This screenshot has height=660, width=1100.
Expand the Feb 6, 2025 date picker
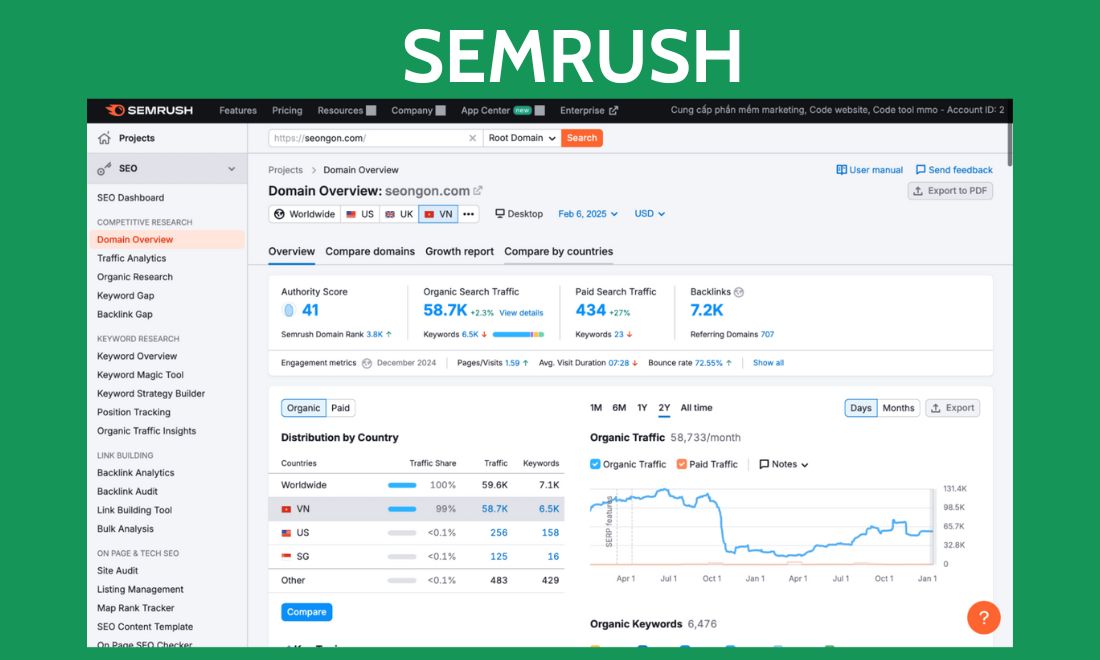pyautogui.click(x=588, y=213)
